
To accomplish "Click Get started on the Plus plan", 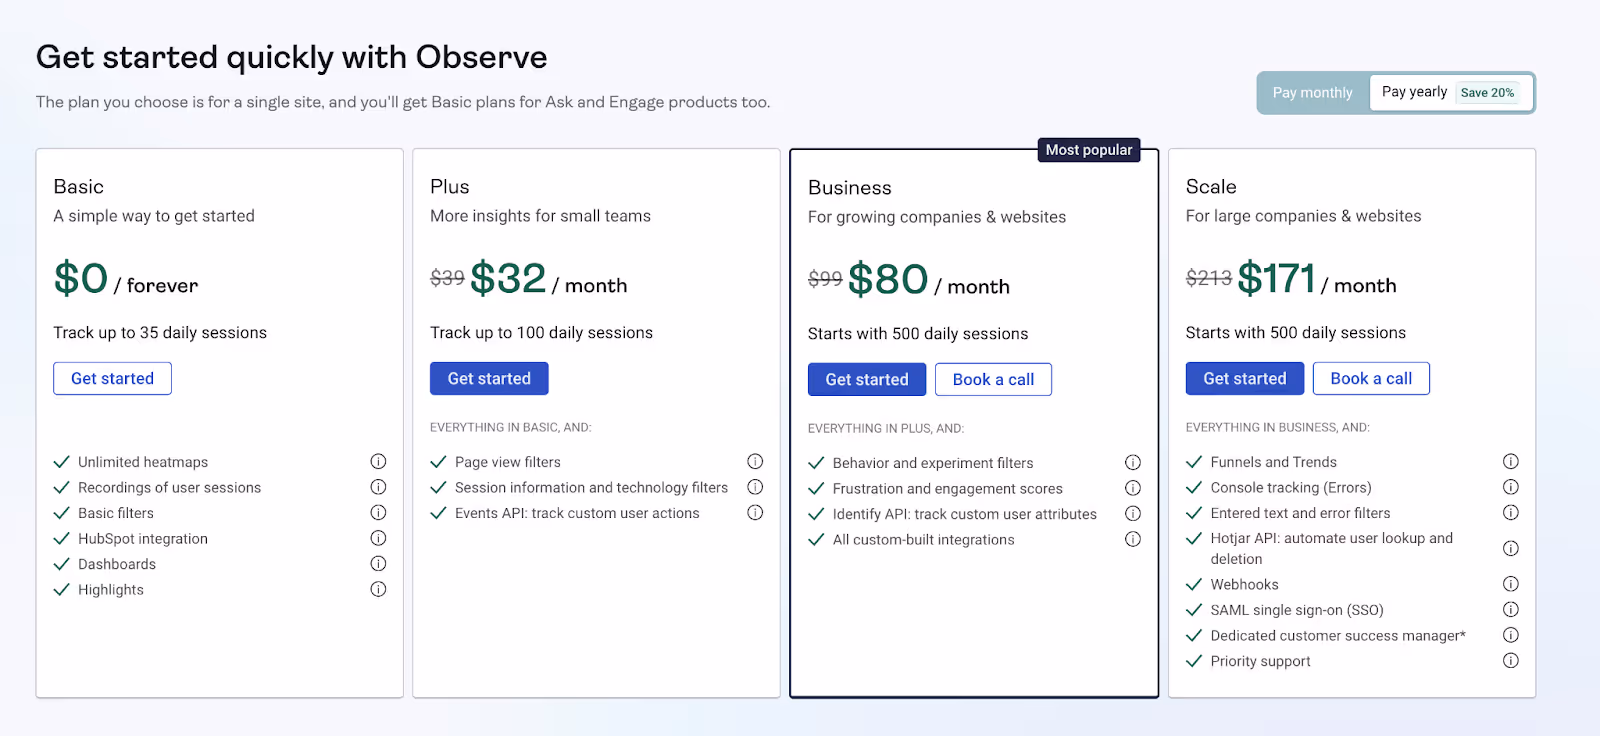I will pyautogui.click(x=489, y=378).
